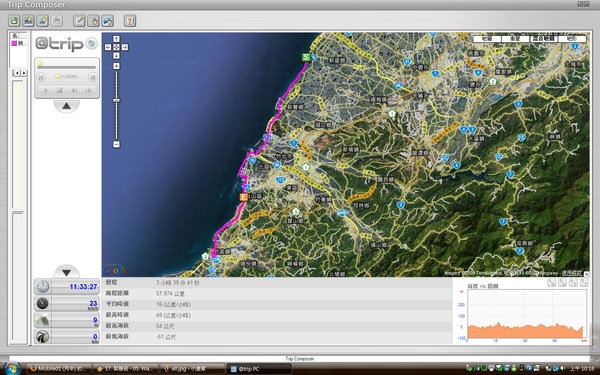Click the map zoom slider handle
This screenshot has height=375, width=600.
pyautogui.click(x=116, y=100)
